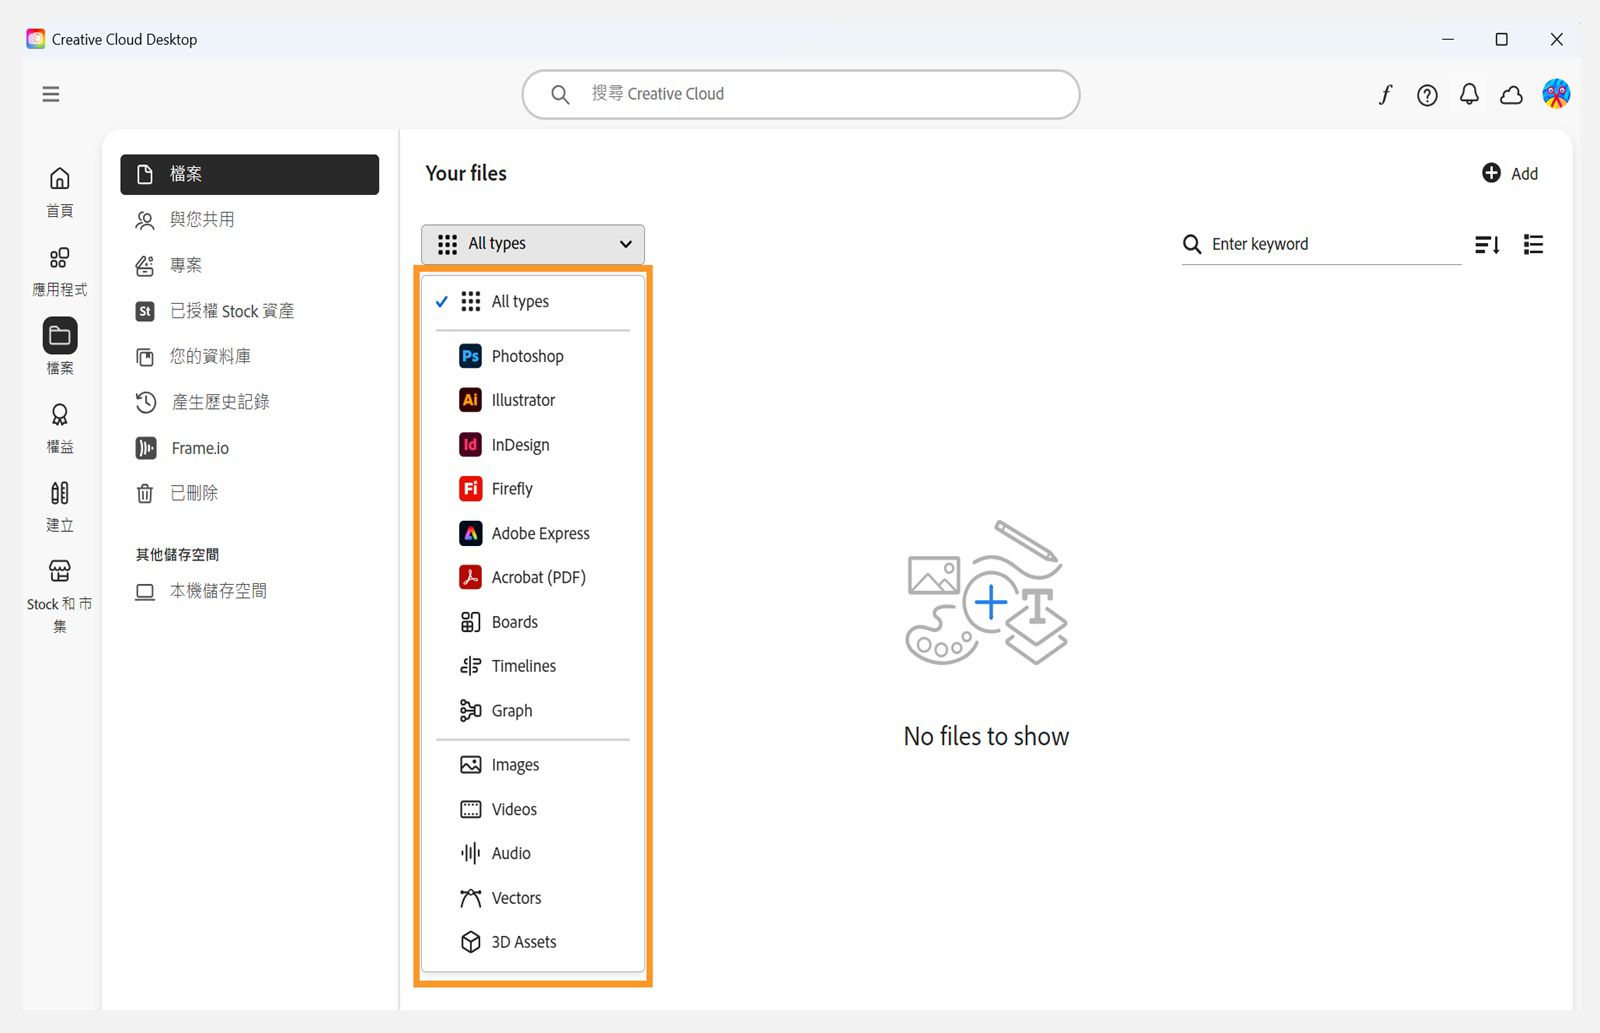1600x1033 pixels.
Task: Go to 首頁 home in sidebar
Action: click(x=60, y=192)
